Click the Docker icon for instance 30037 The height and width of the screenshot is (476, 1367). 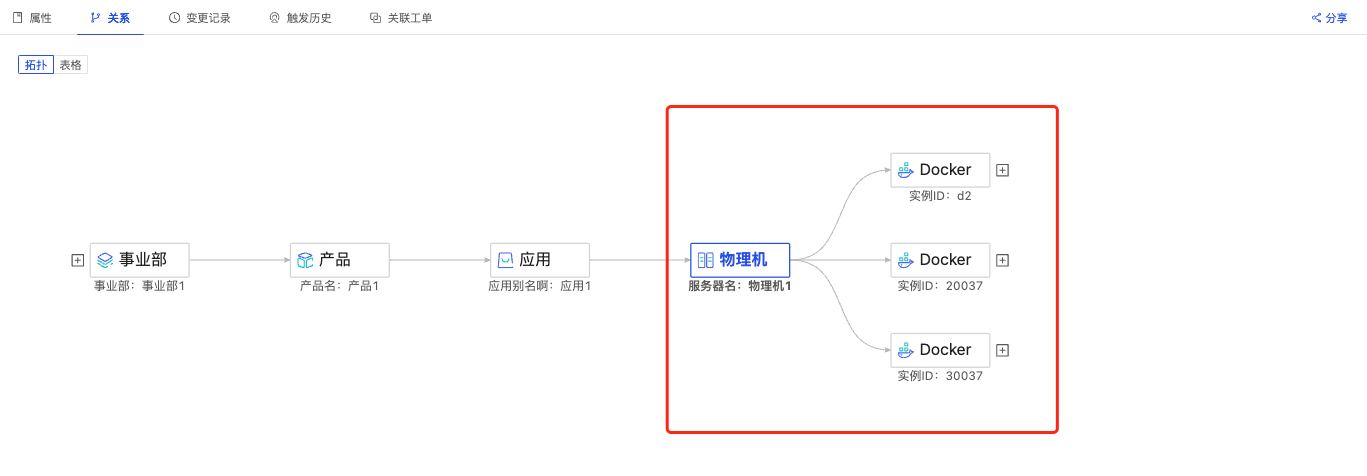(905, 350)
